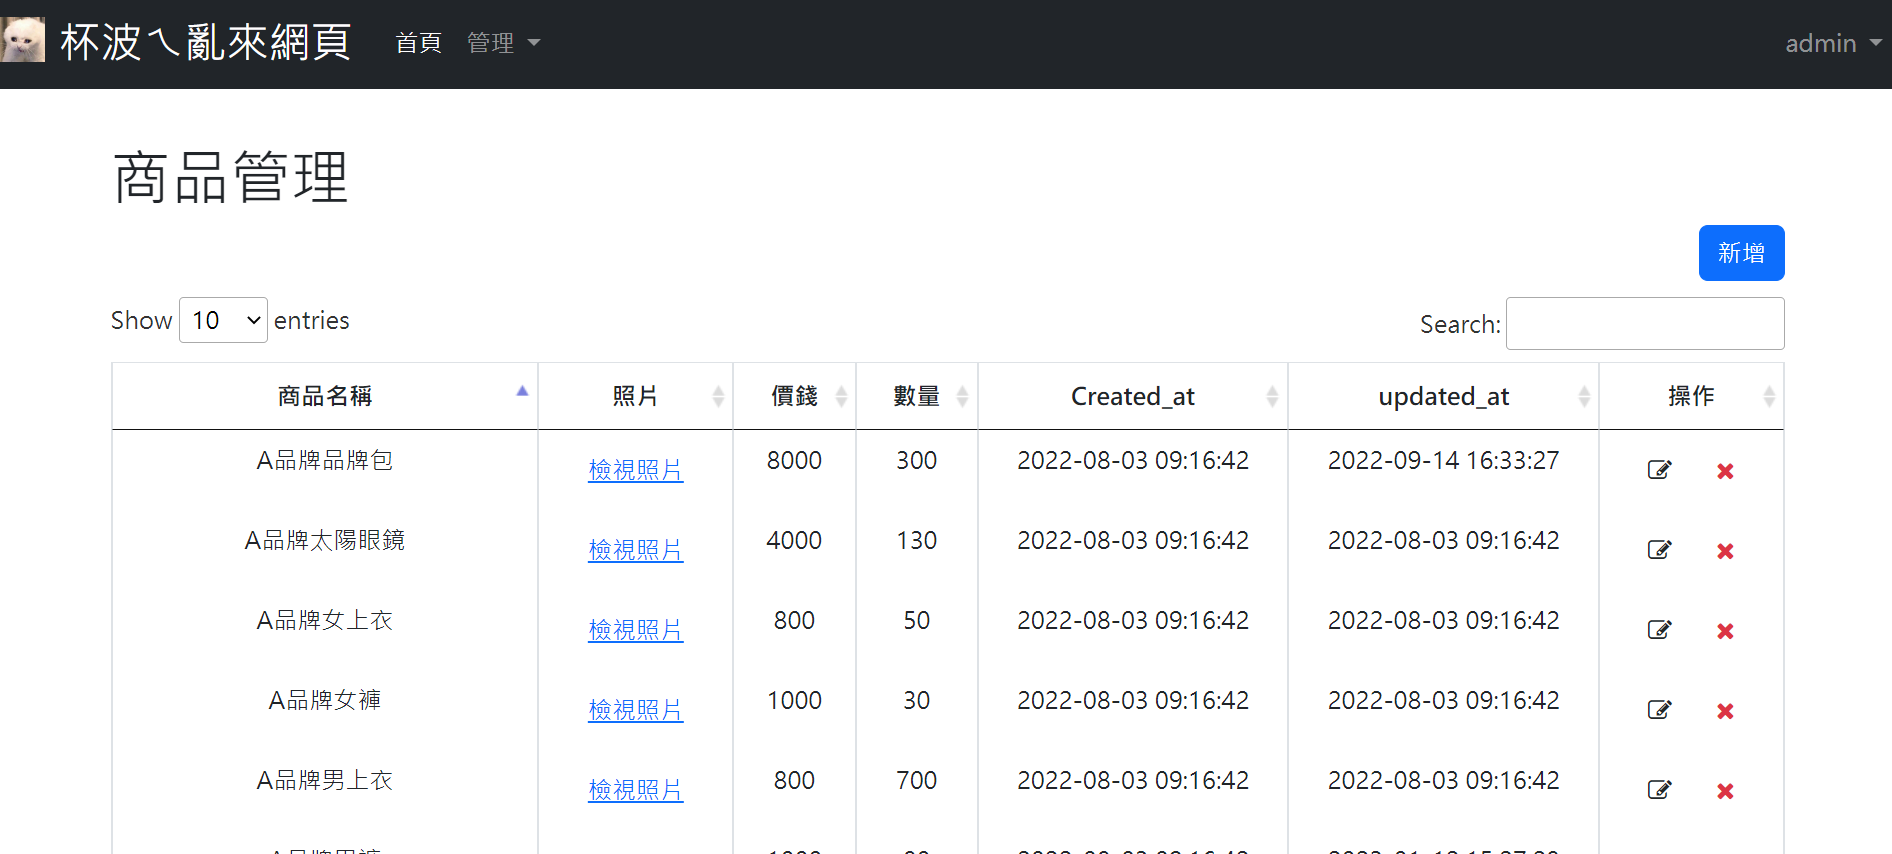
Task: Click the cat logo image in navbar
Action: point(22,40)
